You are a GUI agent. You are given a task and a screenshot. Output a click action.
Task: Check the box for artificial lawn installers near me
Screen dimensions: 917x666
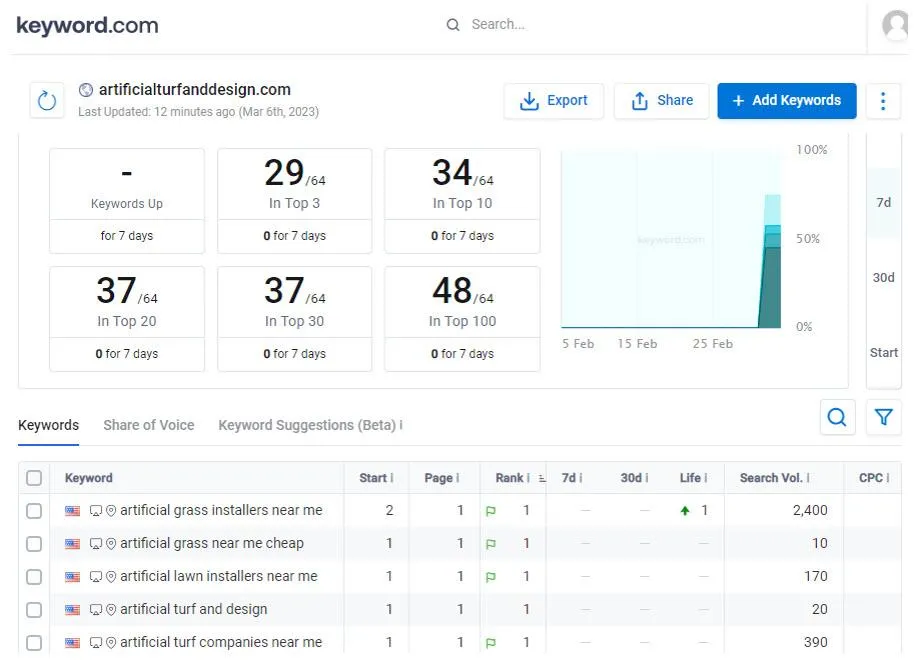tap(34, 577)
